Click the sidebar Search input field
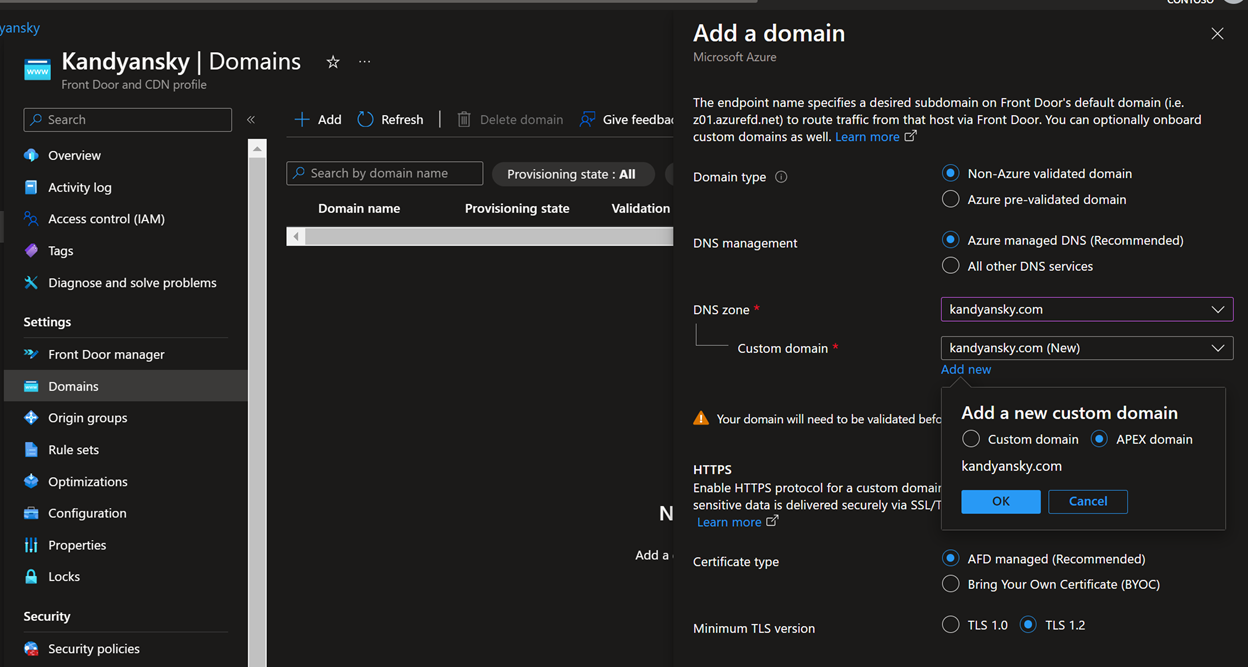The height and width of the screenshot is (667, 1248). pyautogui.click(x=128, y=120)
